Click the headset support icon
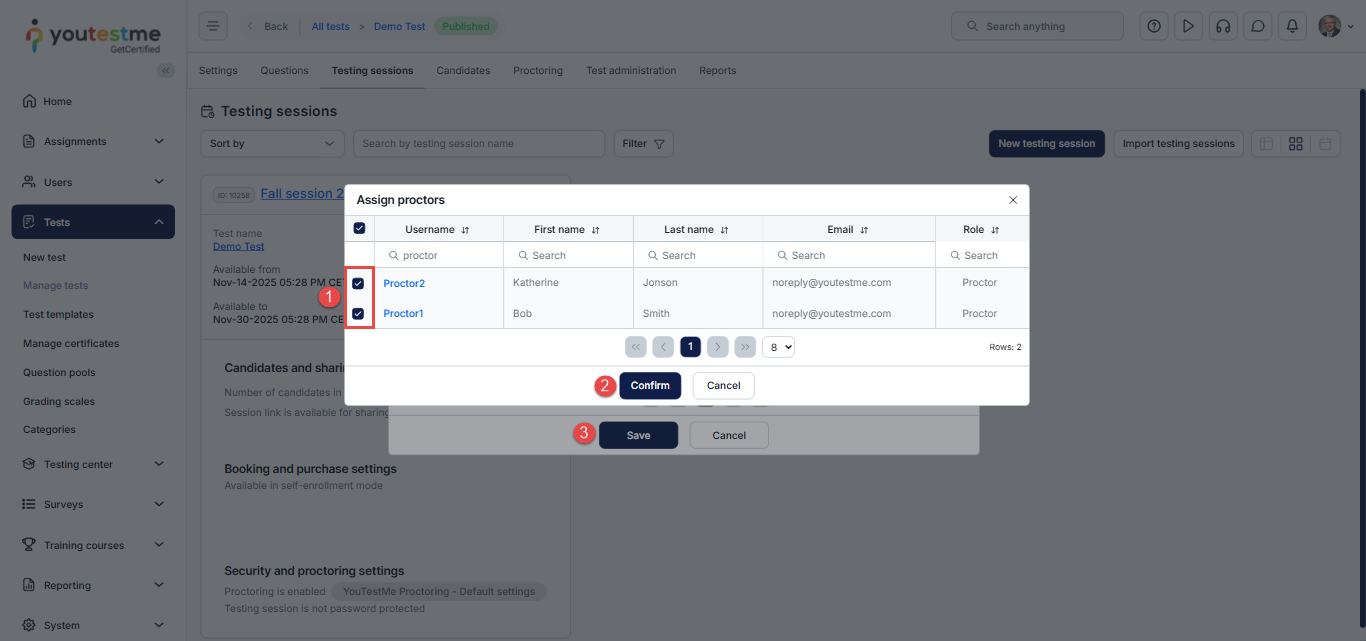The image size is (1366, 641). pyautogui.click(x=1222, y=26)
